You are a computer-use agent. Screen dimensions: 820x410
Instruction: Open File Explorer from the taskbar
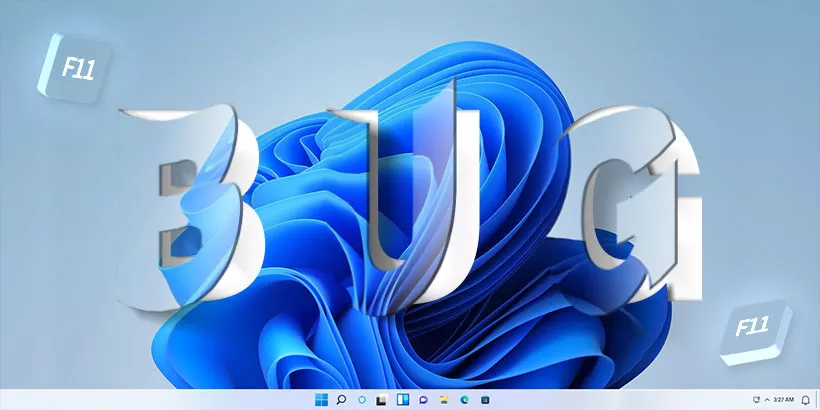tap(443, 400)
